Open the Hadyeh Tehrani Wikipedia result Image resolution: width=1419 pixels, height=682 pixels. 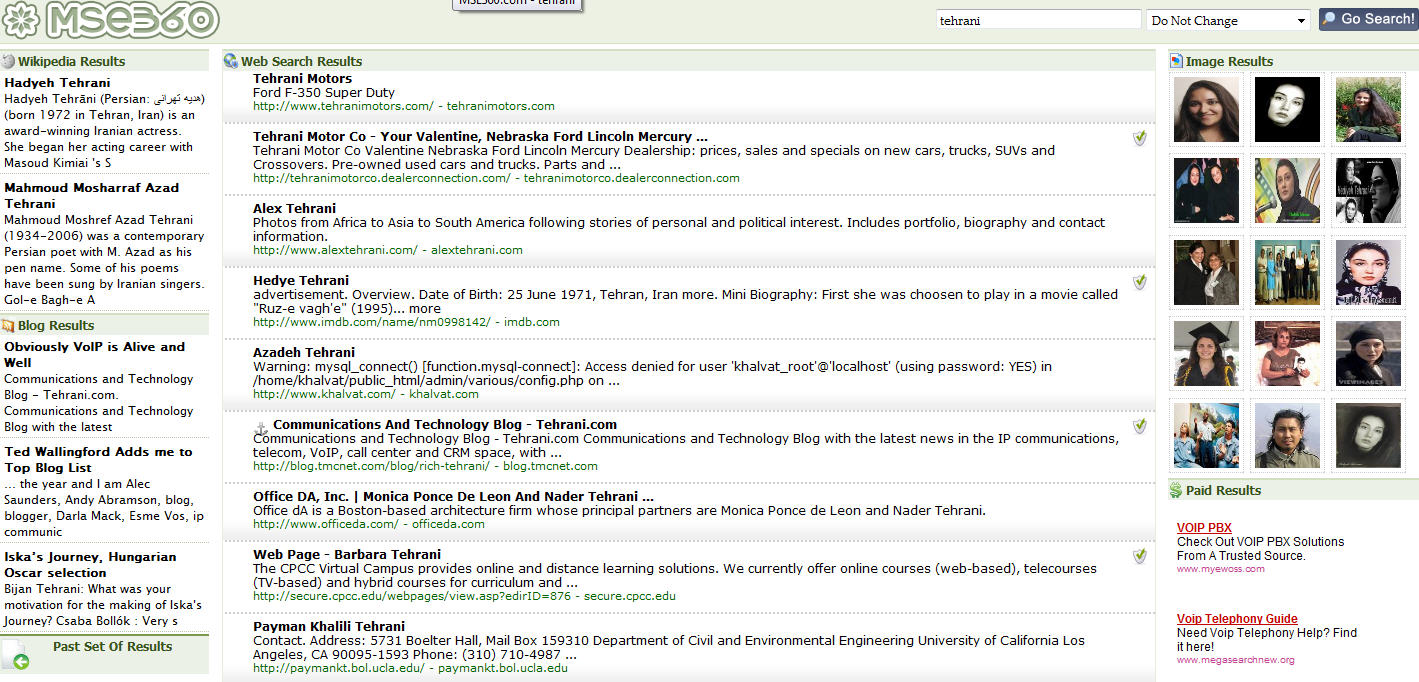coord(57,83)
